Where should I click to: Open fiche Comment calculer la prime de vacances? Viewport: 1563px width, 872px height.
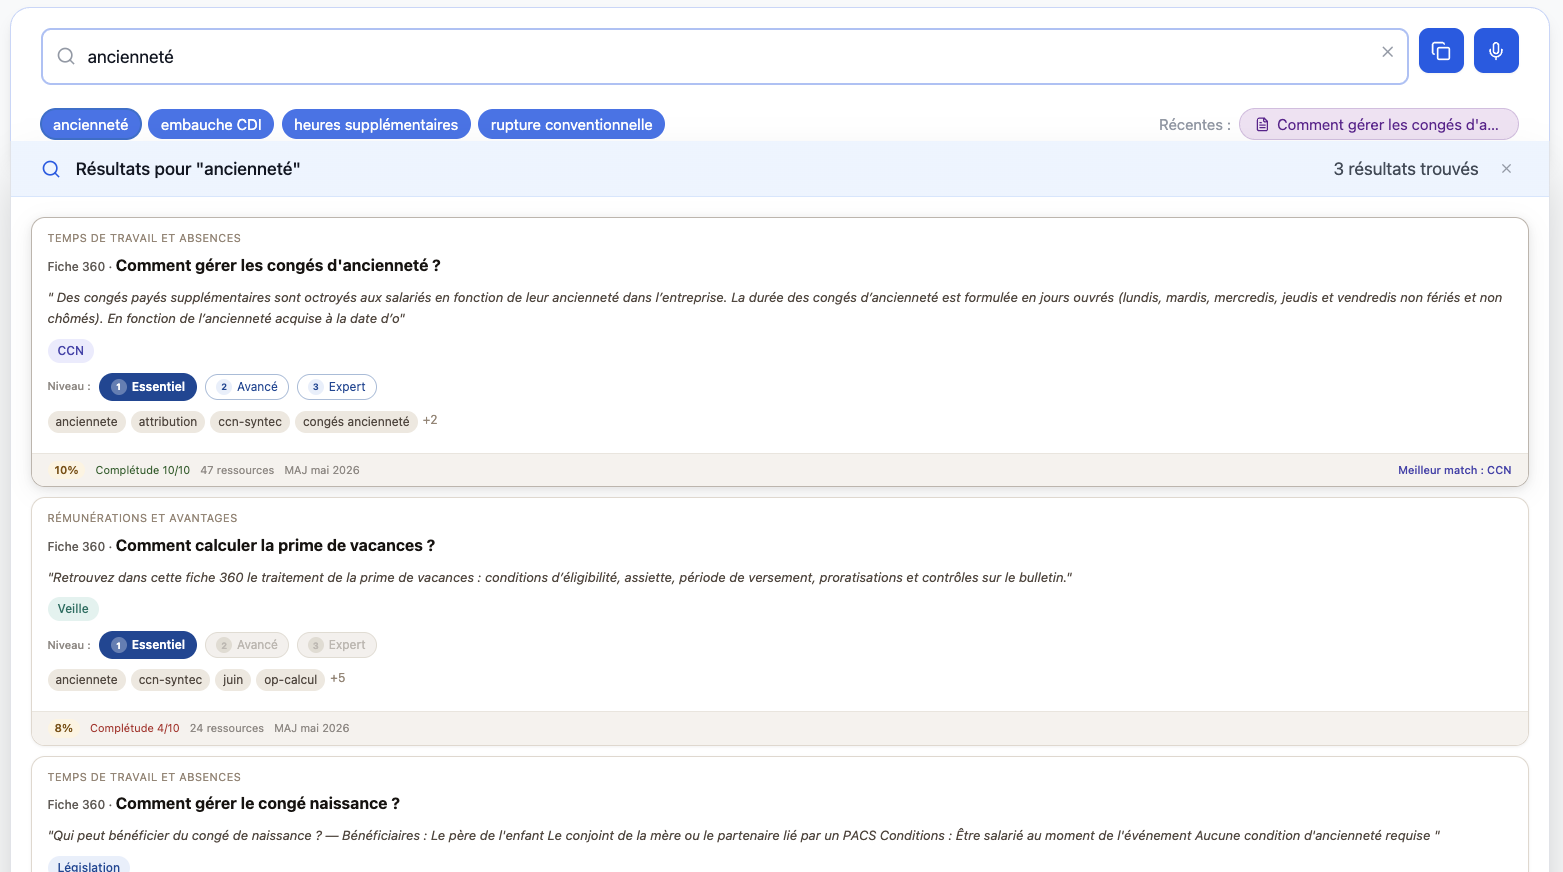click(275, 545)
